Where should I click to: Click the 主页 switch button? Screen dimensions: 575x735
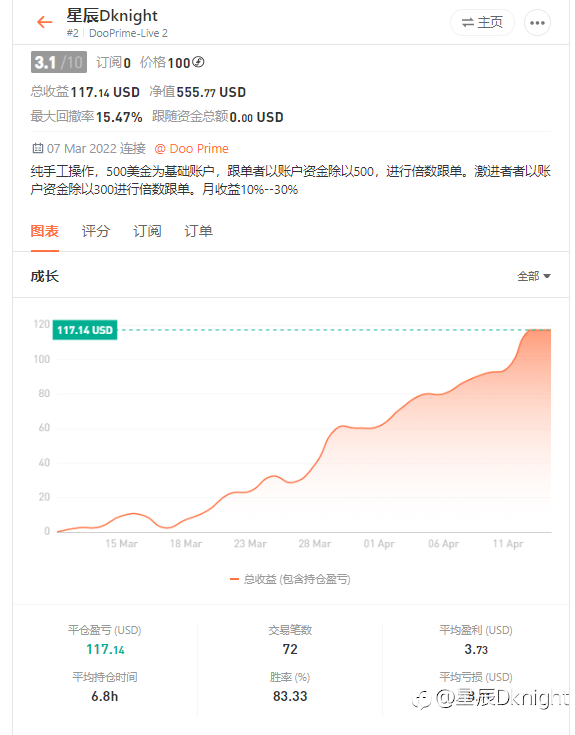[x=482, y=22]
